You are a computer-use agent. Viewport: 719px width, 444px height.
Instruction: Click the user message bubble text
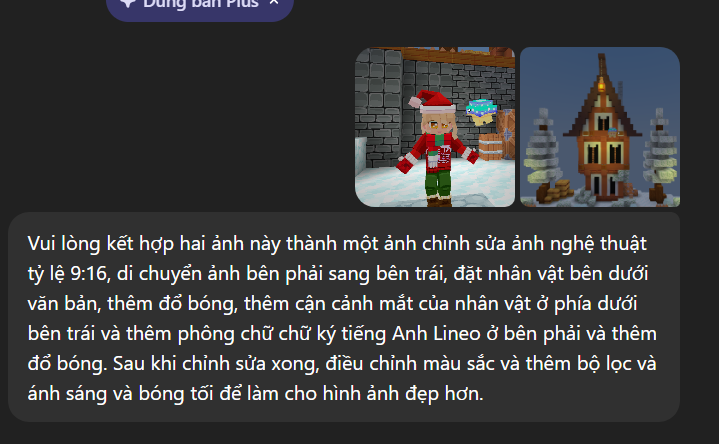coord(344,317)
